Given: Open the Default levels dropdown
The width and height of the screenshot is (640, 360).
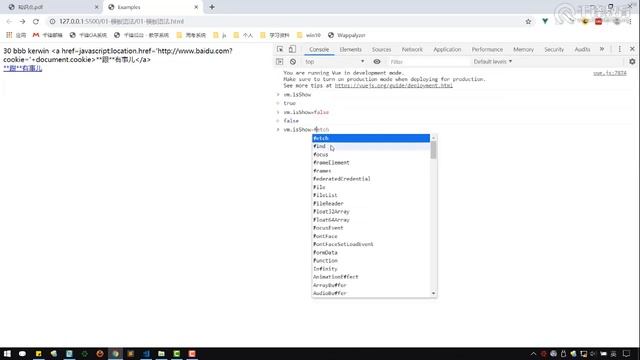Looking at the screenshot, I should click(493, 62).
